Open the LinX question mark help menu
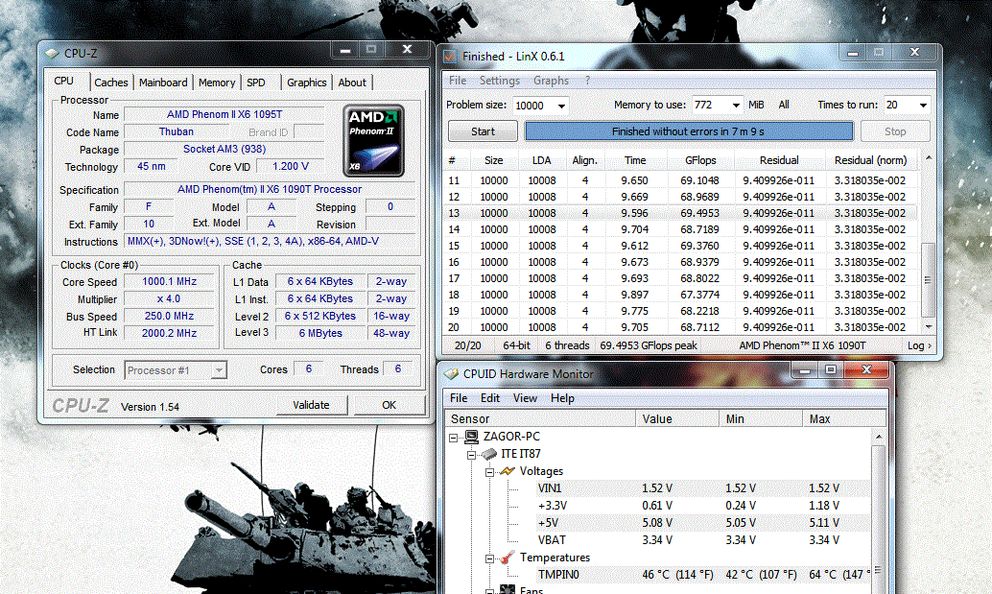This screenshot has width=992, height=594. click(587, 80)
